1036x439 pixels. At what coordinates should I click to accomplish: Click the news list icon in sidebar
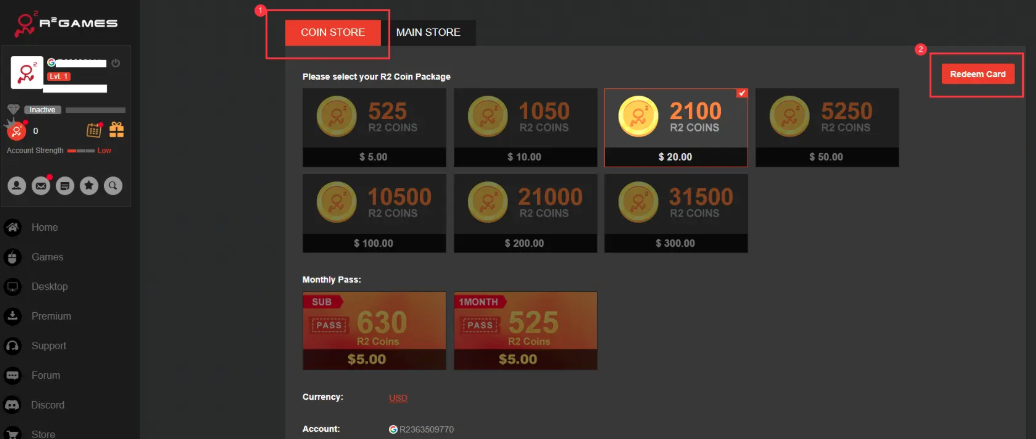tap(65, 185)
